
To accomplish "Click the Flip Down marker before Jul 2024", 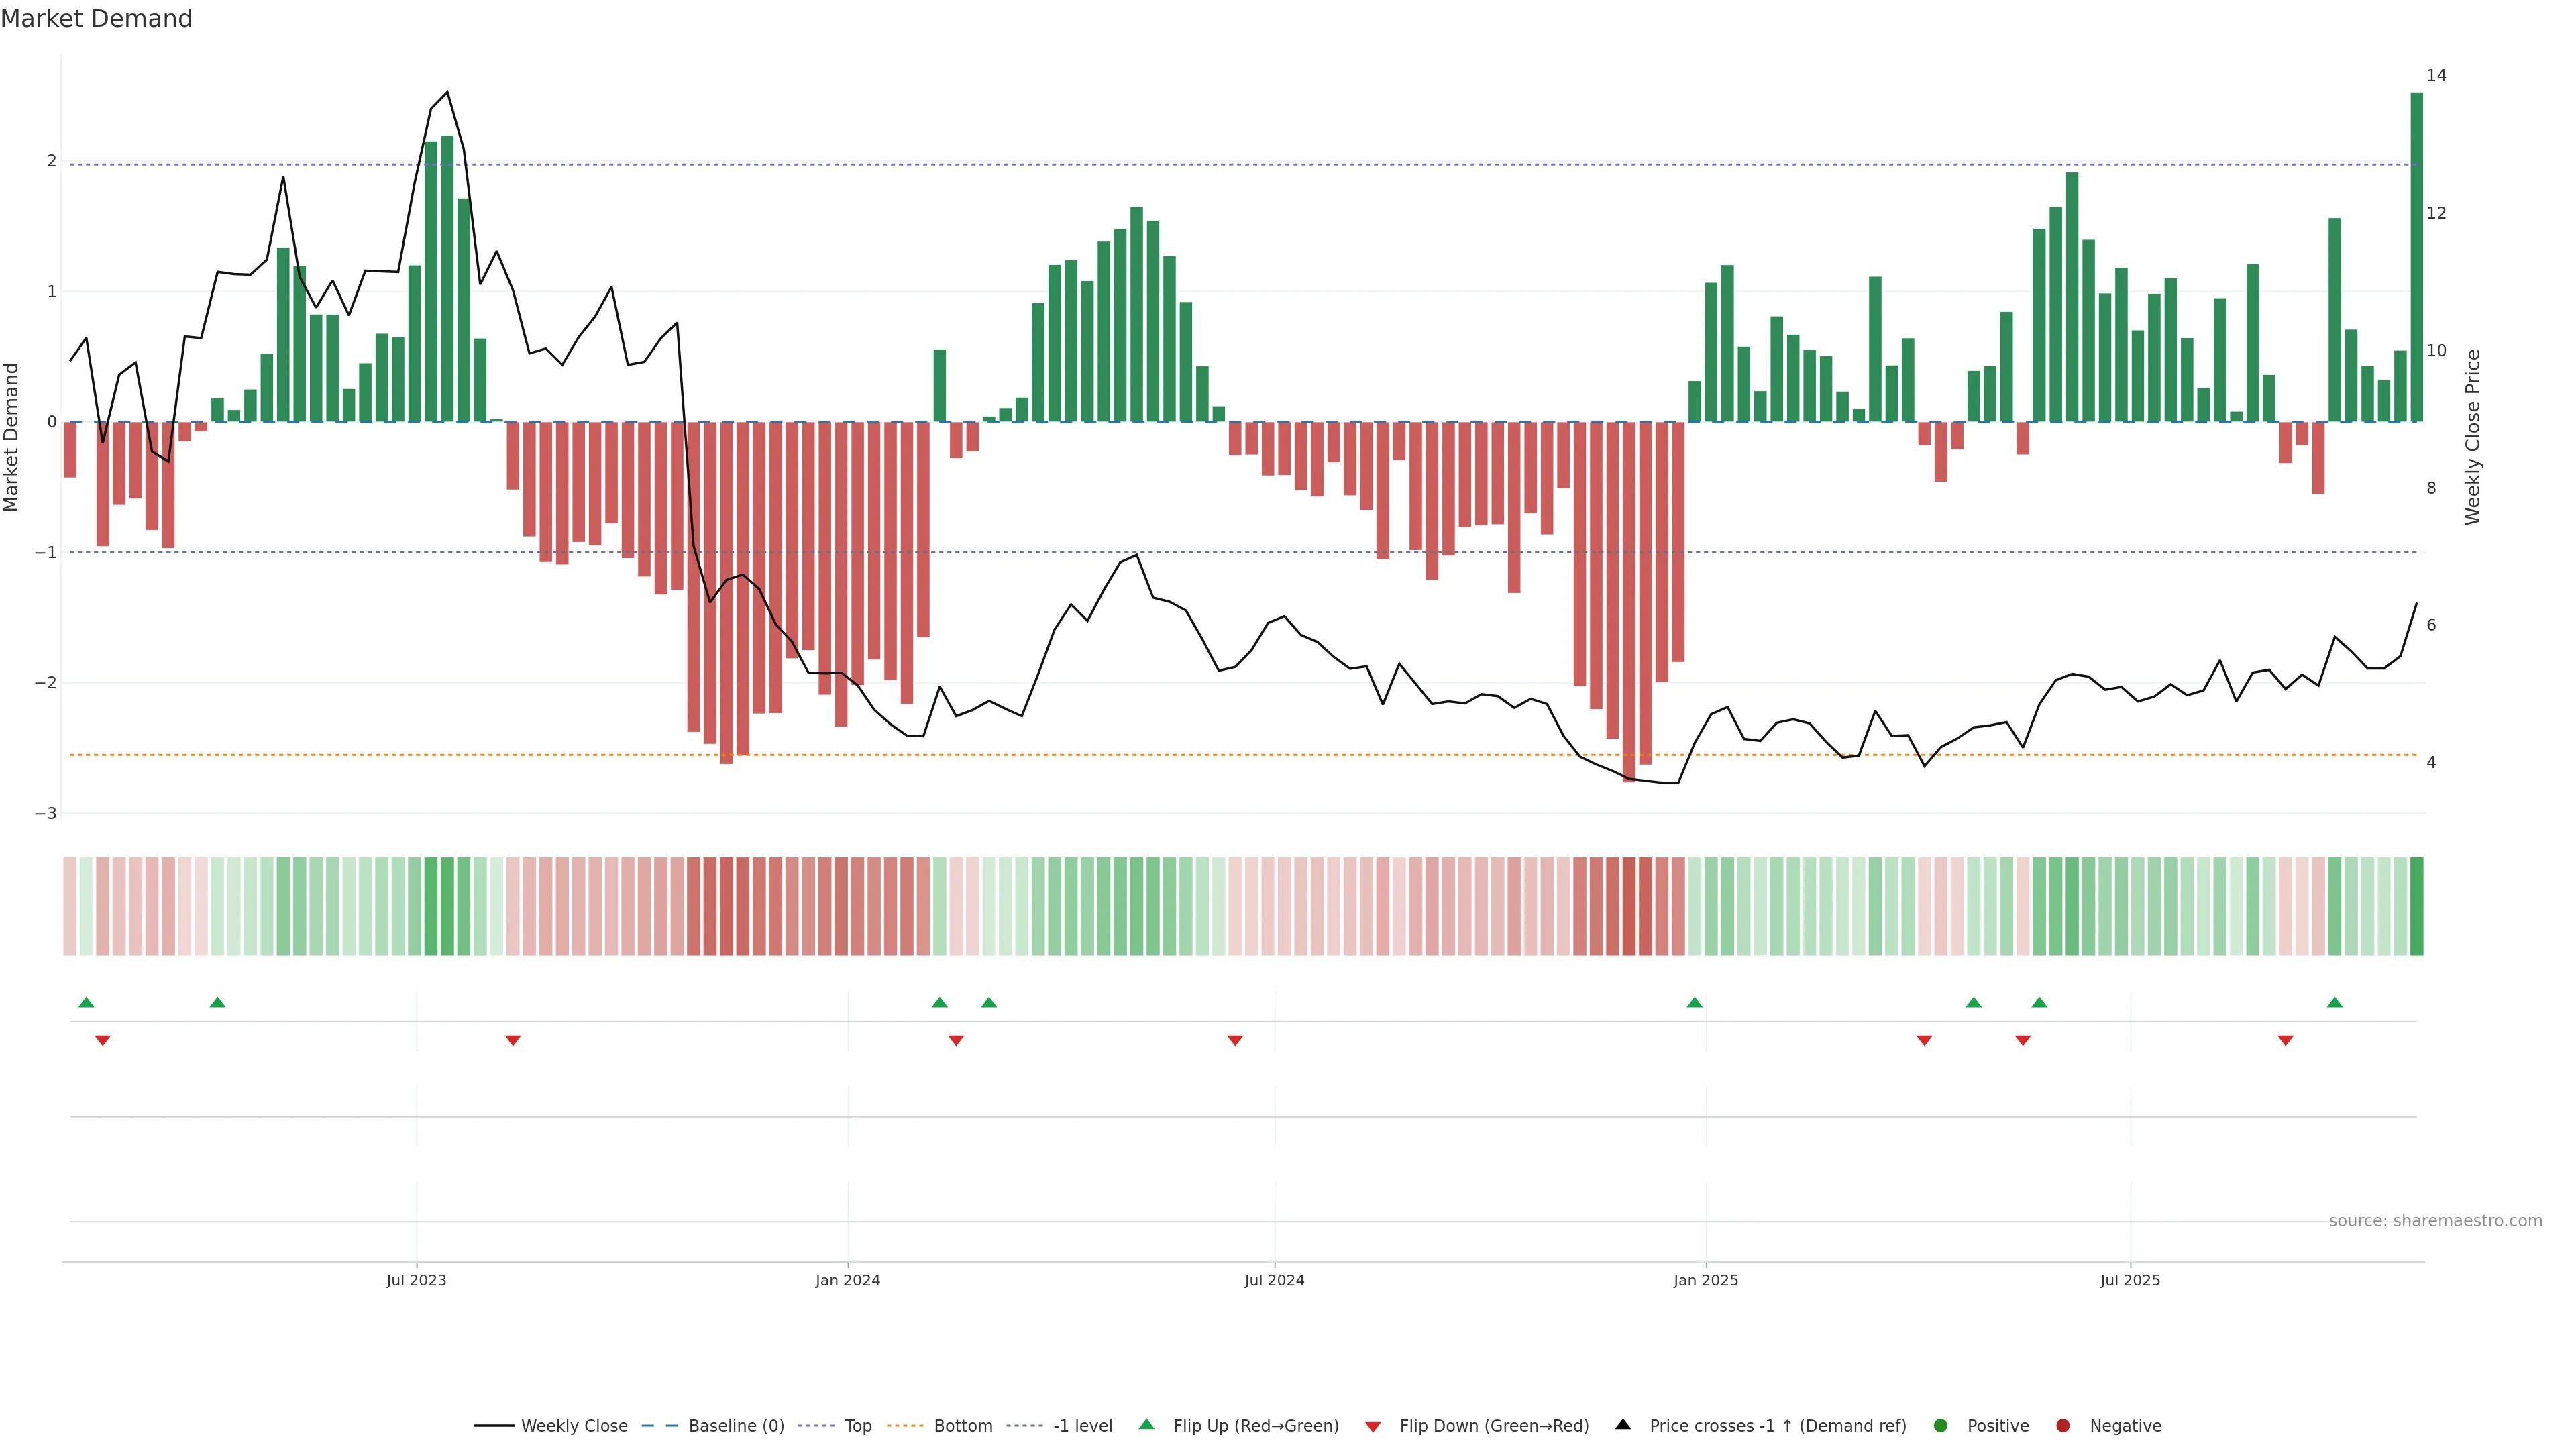I will (1235, 1041).
